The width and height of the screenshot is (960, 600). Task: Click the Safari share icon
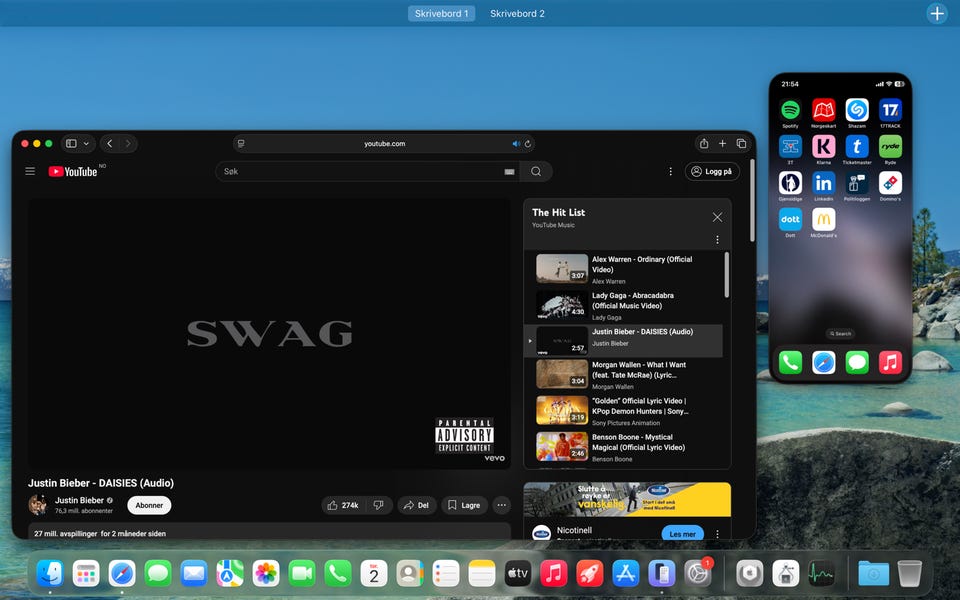pyautogui.click(x=704, y=144)
